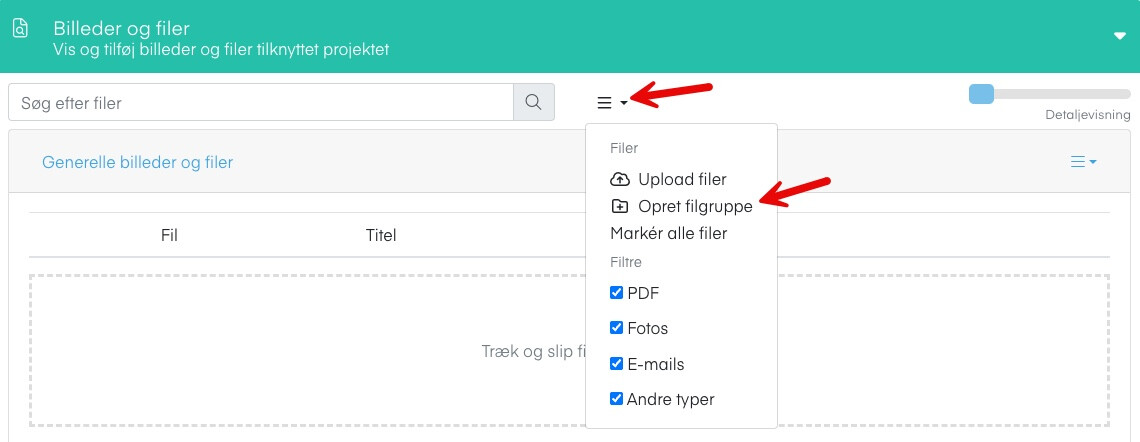The width and height of the screenshot is (1140, 442).
Task: Click the Detaljevisning view slider handle
Action: (982, 95)
